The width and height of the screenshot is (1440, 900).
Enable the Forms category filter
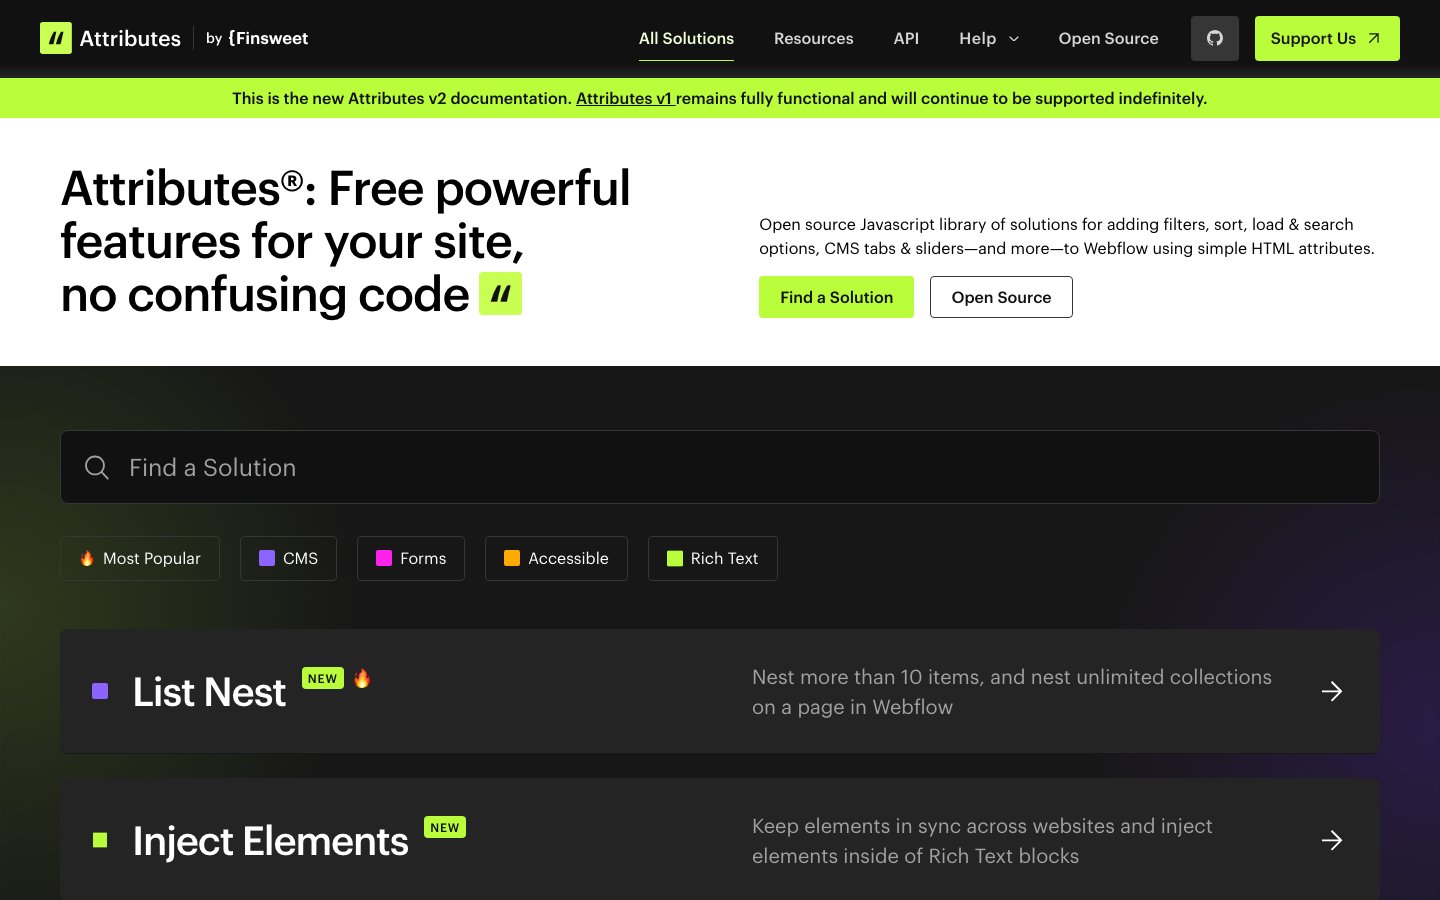(411, 558)
